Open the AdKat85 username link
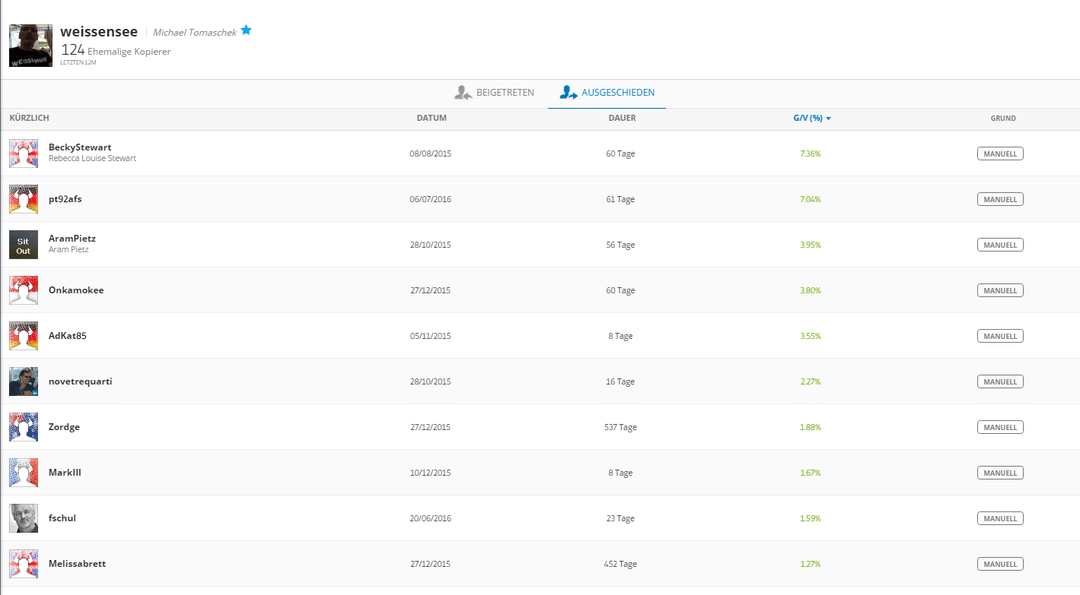Screen dimensions: 1080x595 click(x=67, y=336)
